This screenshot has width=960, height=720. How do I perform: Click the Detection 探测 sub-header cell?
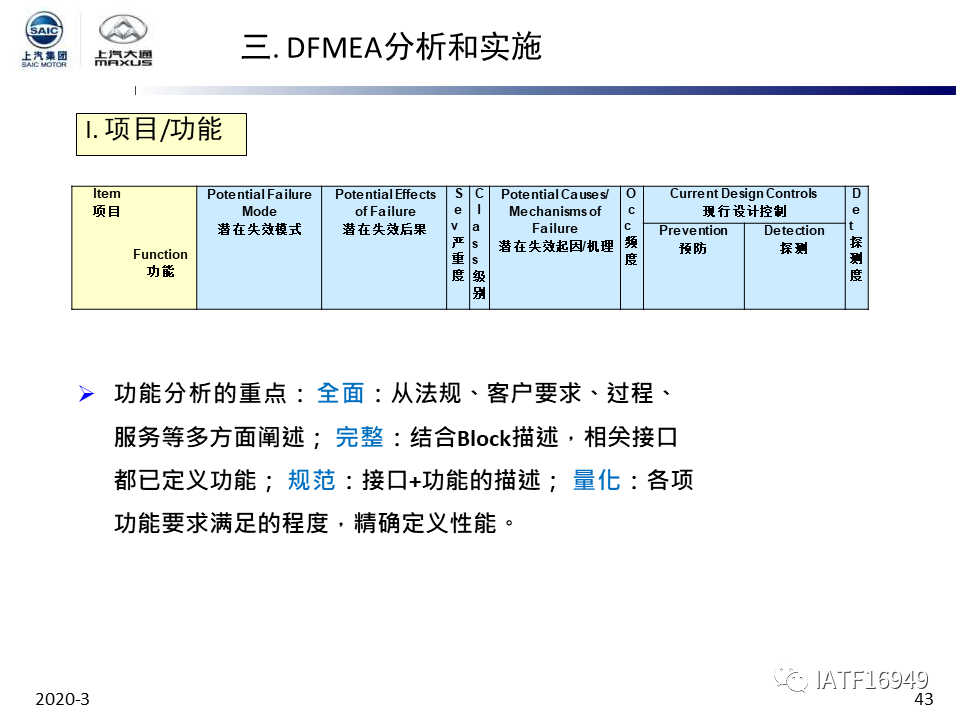(794, 265)
